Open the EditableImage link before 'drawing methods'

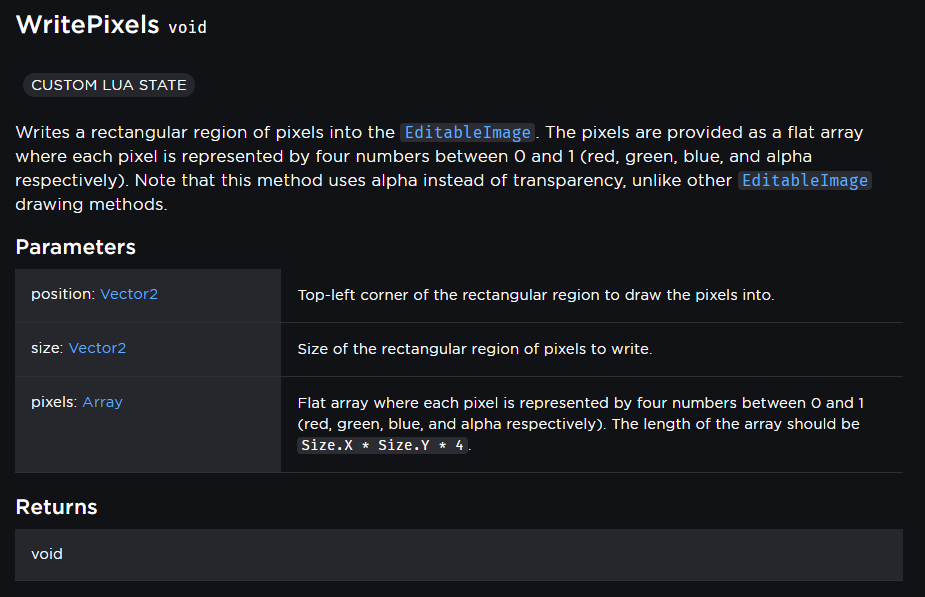(x=805, y=180)
